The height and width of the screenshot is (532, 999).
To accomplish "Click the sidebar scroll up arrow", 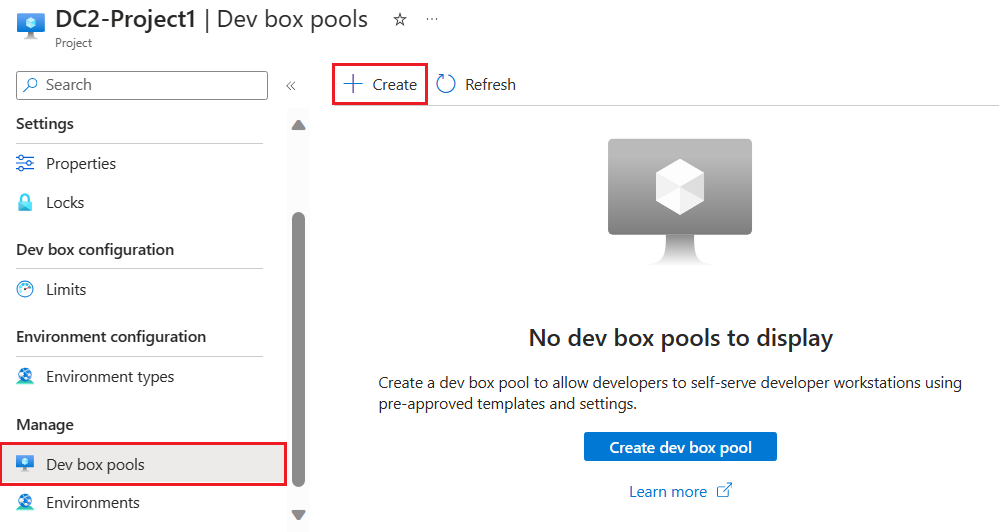I will [298, 124].
